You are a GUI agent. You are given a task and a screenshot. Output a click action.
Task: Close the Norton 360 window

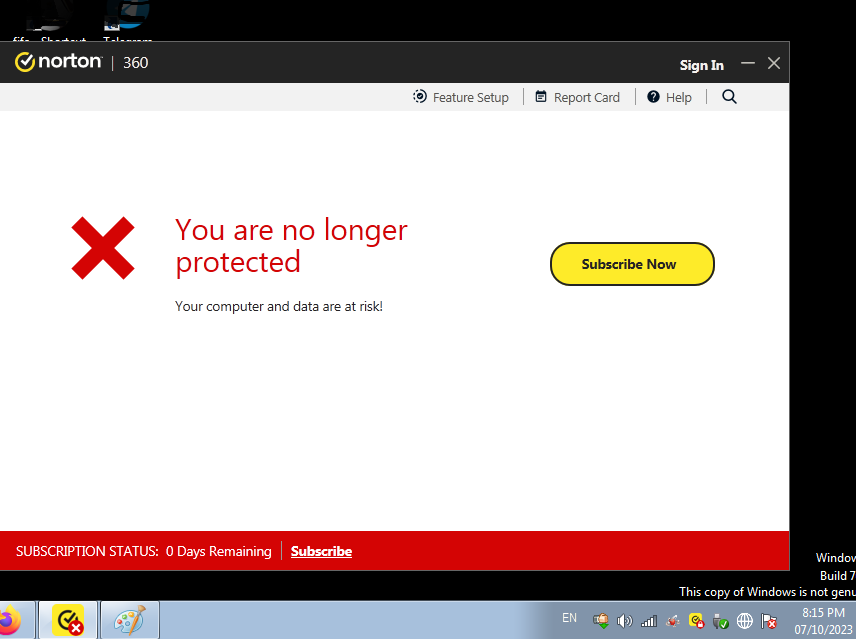[x=774, y=63]
